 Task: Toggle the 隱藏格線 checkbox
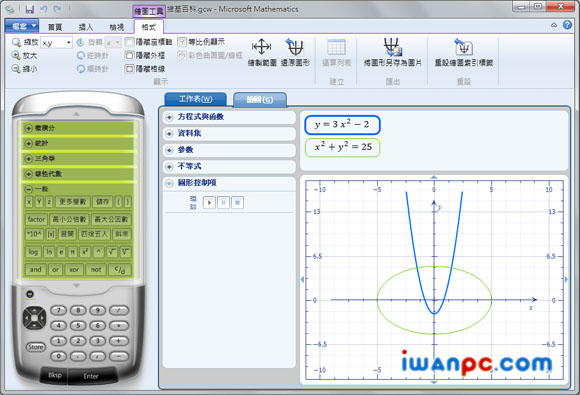pyautogui.click(x=129, y=69)
